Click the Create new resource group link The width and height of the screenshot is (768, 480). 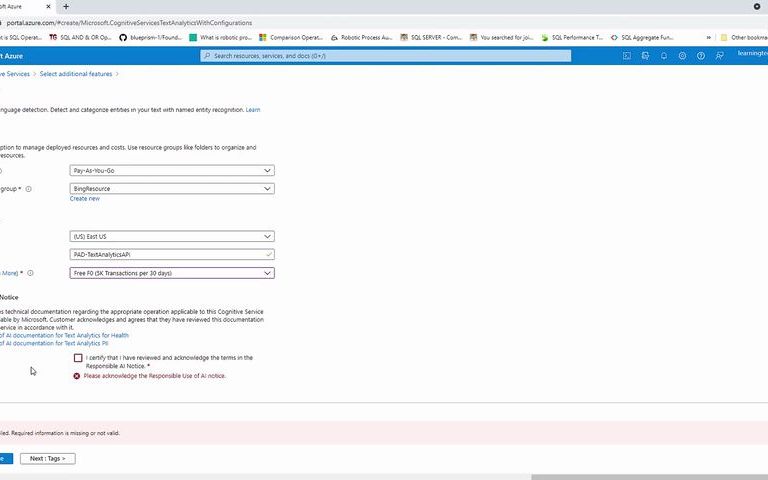tap(85, 199)
